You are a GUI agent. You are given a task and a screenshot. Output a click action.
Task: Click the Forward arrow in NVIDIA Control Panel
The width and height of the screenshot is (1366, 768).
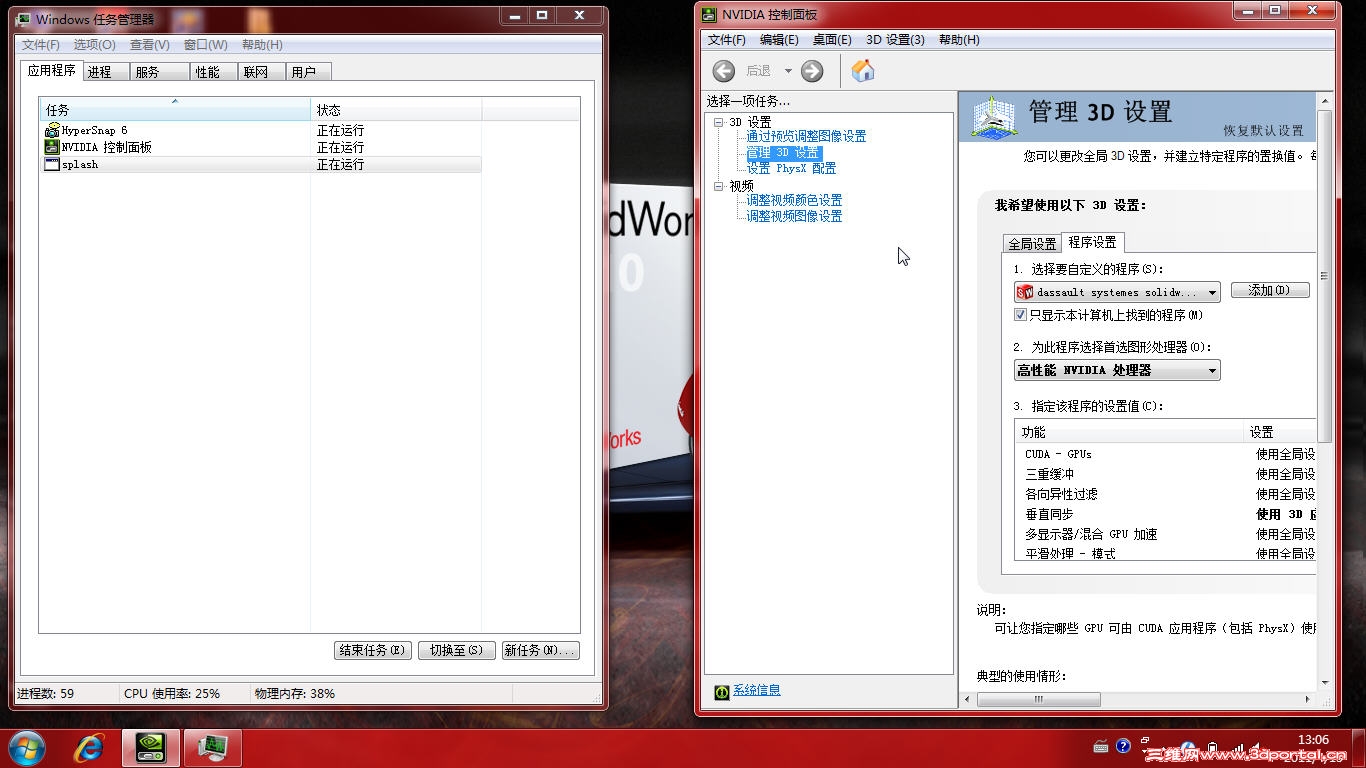[x=812, y=71]
